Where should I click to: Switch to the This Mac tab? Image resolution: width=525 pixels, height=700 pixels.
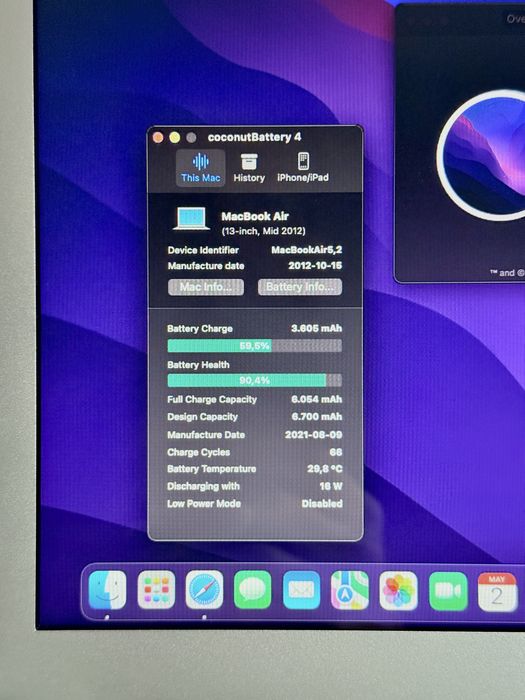point(200,168)
